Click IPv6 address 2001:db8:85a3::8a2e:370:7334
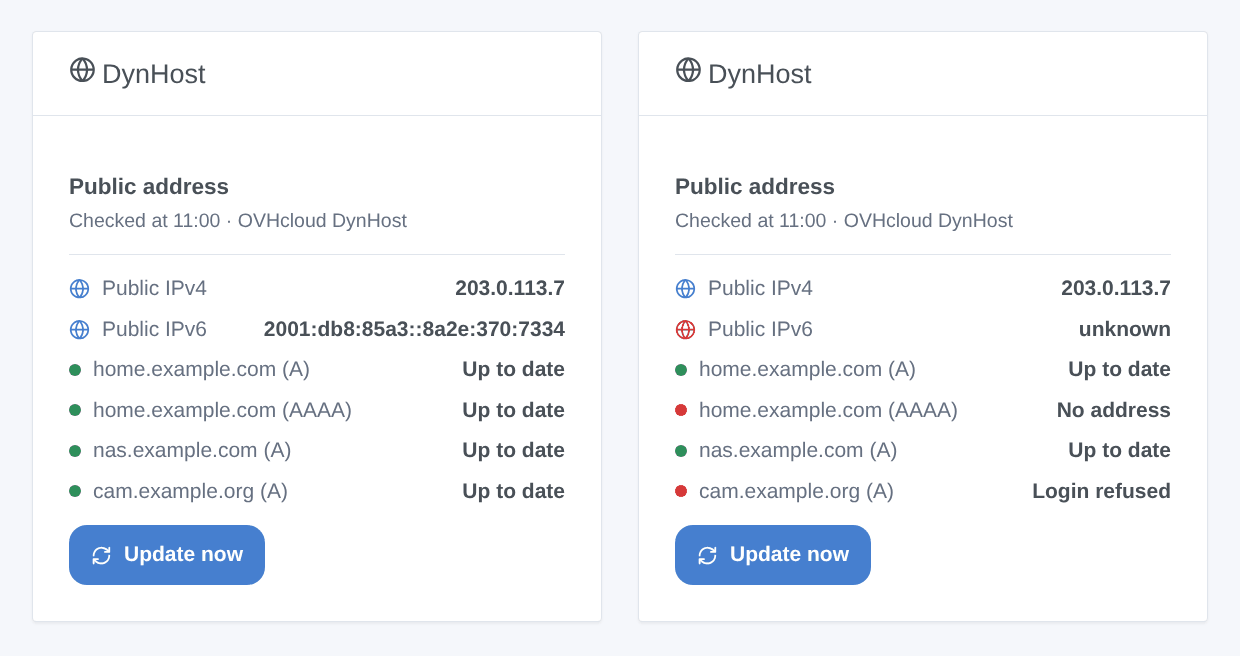Image resolution: width=1240 pixels, height=656 pixels. [x=414, y=329]
